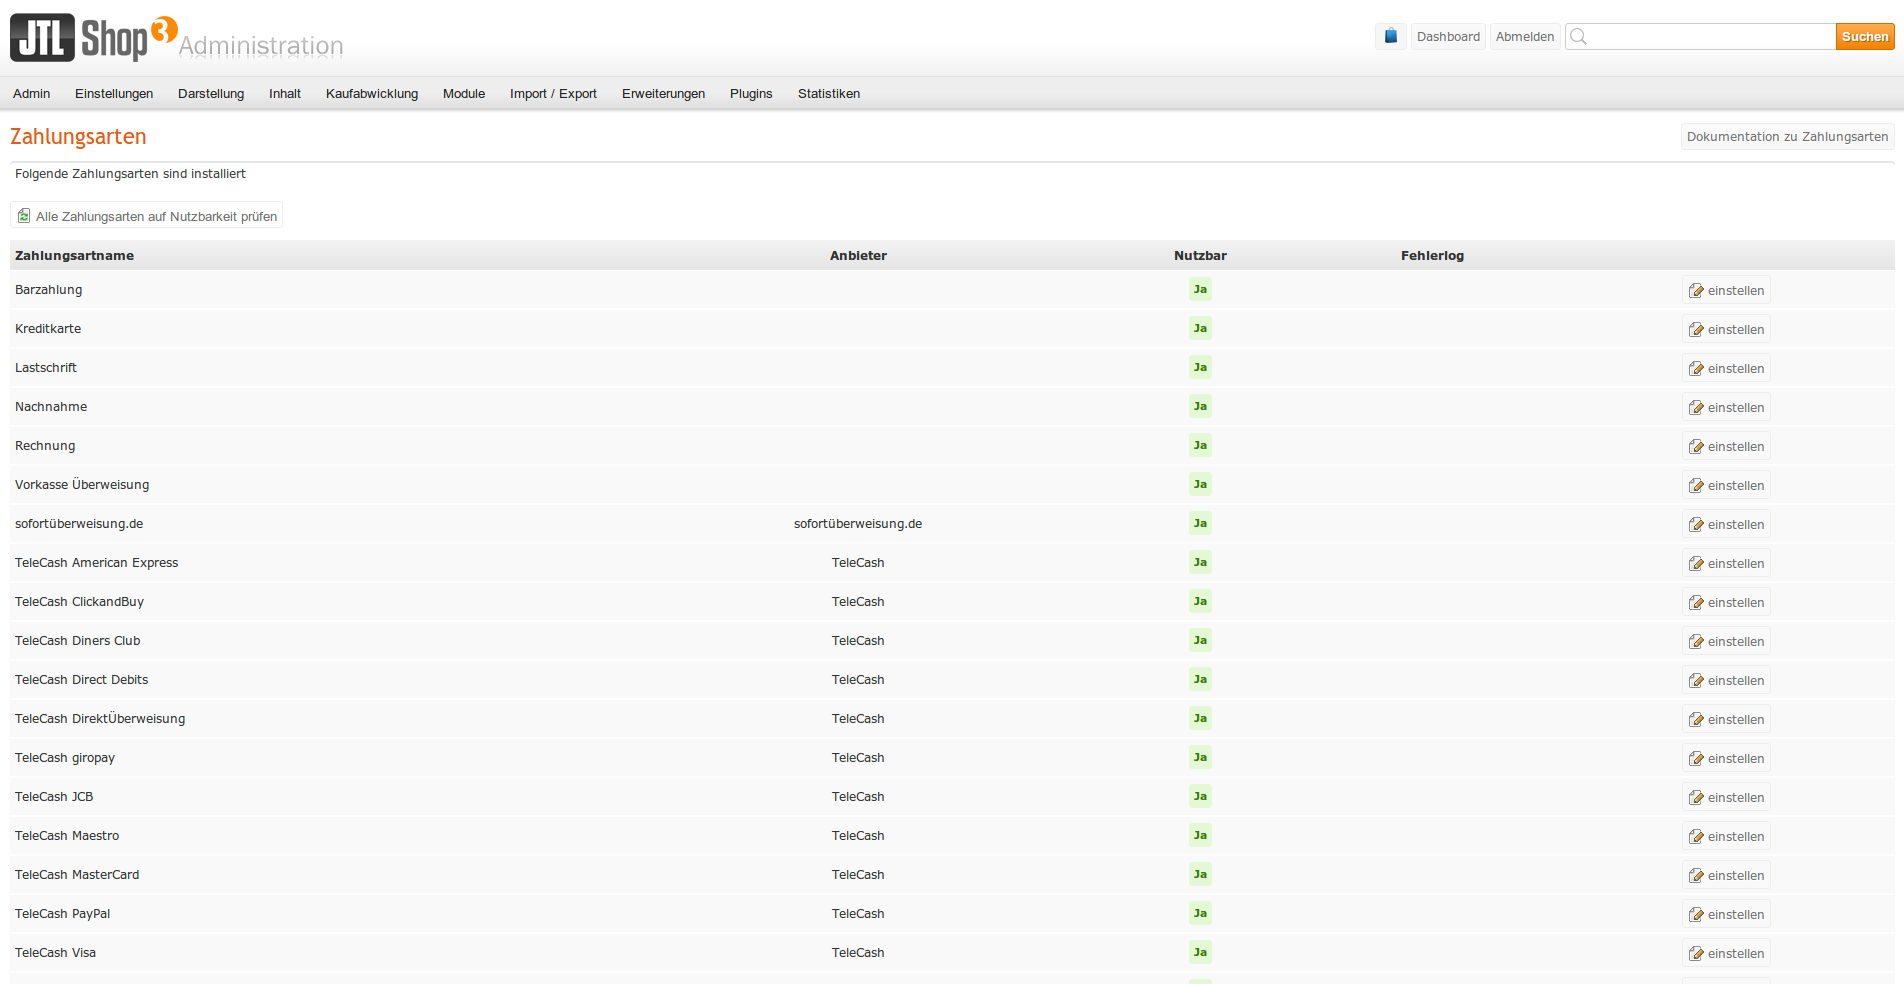Go to the Dashboard
Image resolution: width=1904 pixels, height=984 pixels.
(1447, 37)
